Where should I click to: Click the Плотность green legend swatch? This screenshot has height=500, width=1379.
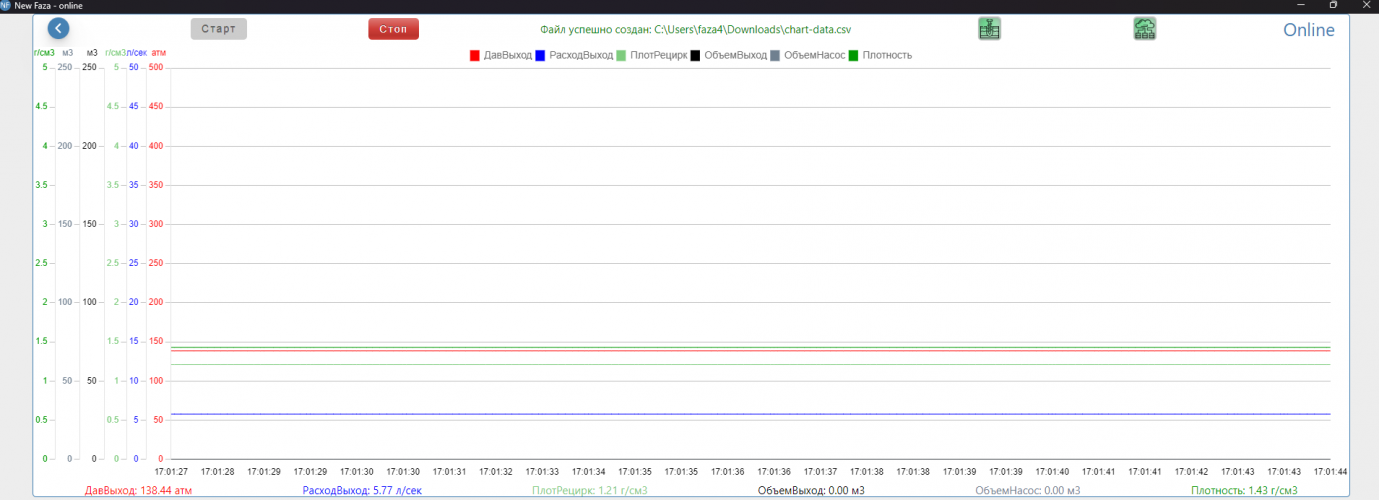coord(853,55)
